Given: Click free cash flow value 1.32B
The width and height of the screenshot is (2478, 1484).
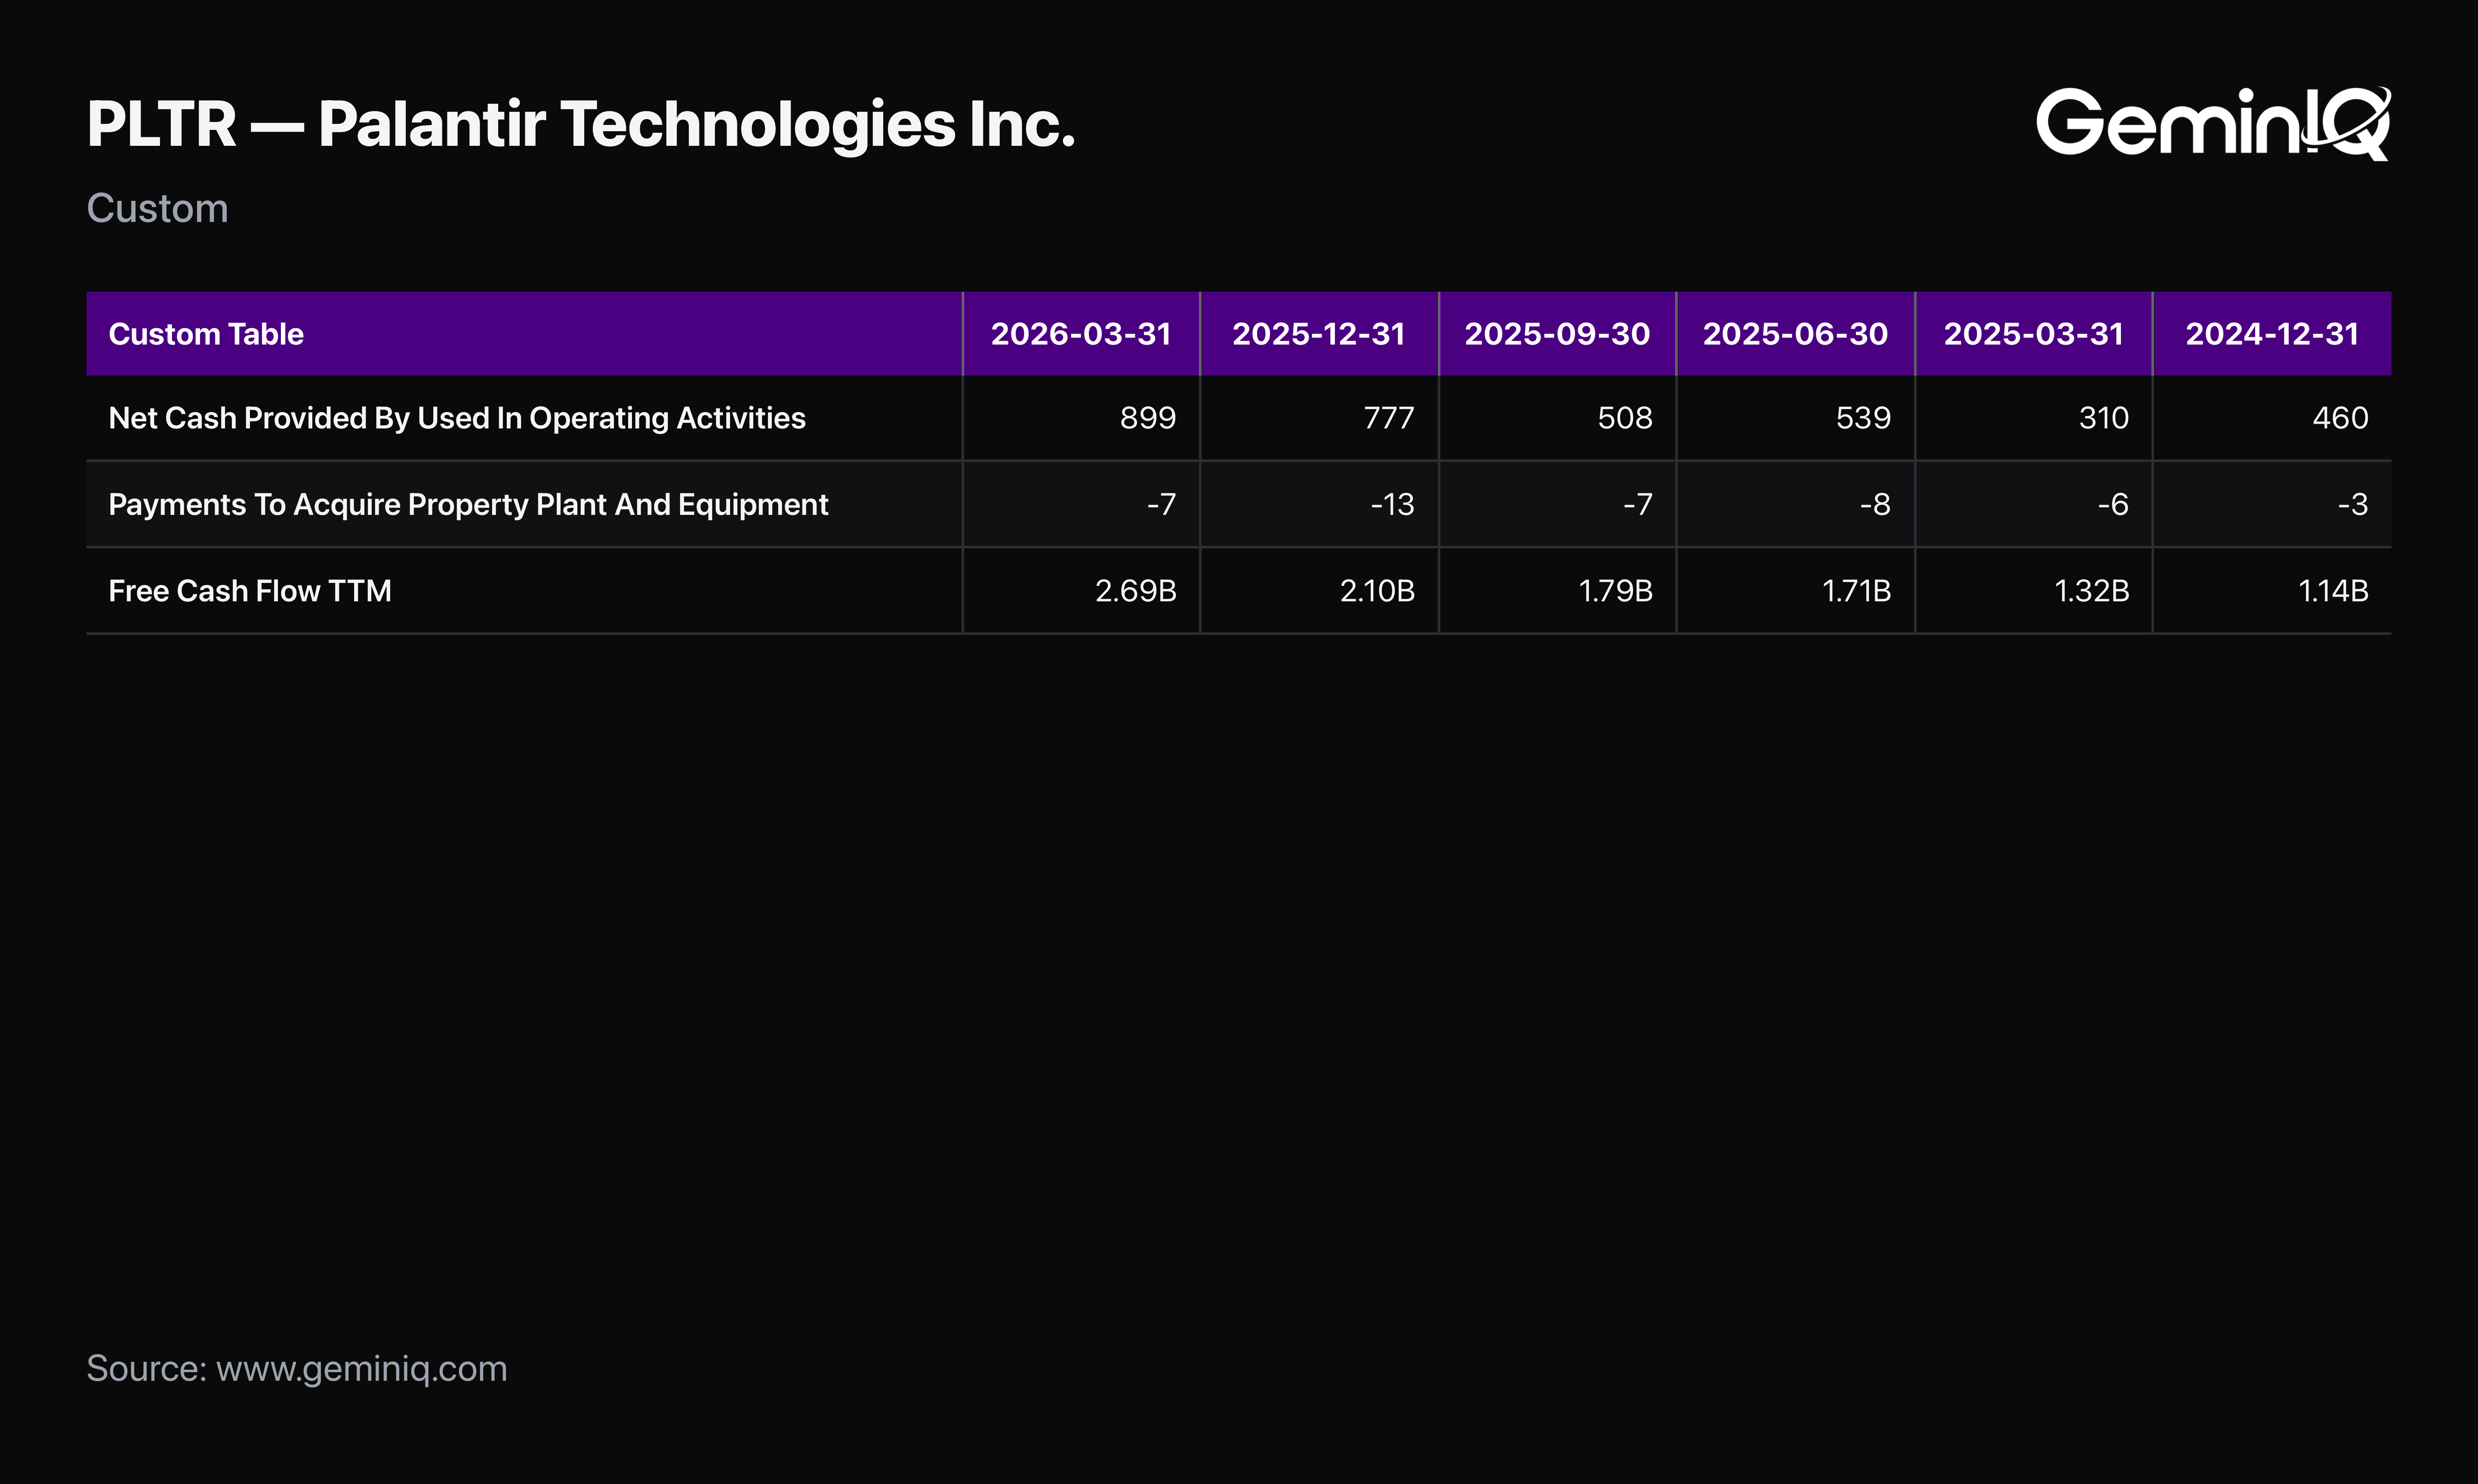Looking at the screenshot, I should (x=2092, y=591).
